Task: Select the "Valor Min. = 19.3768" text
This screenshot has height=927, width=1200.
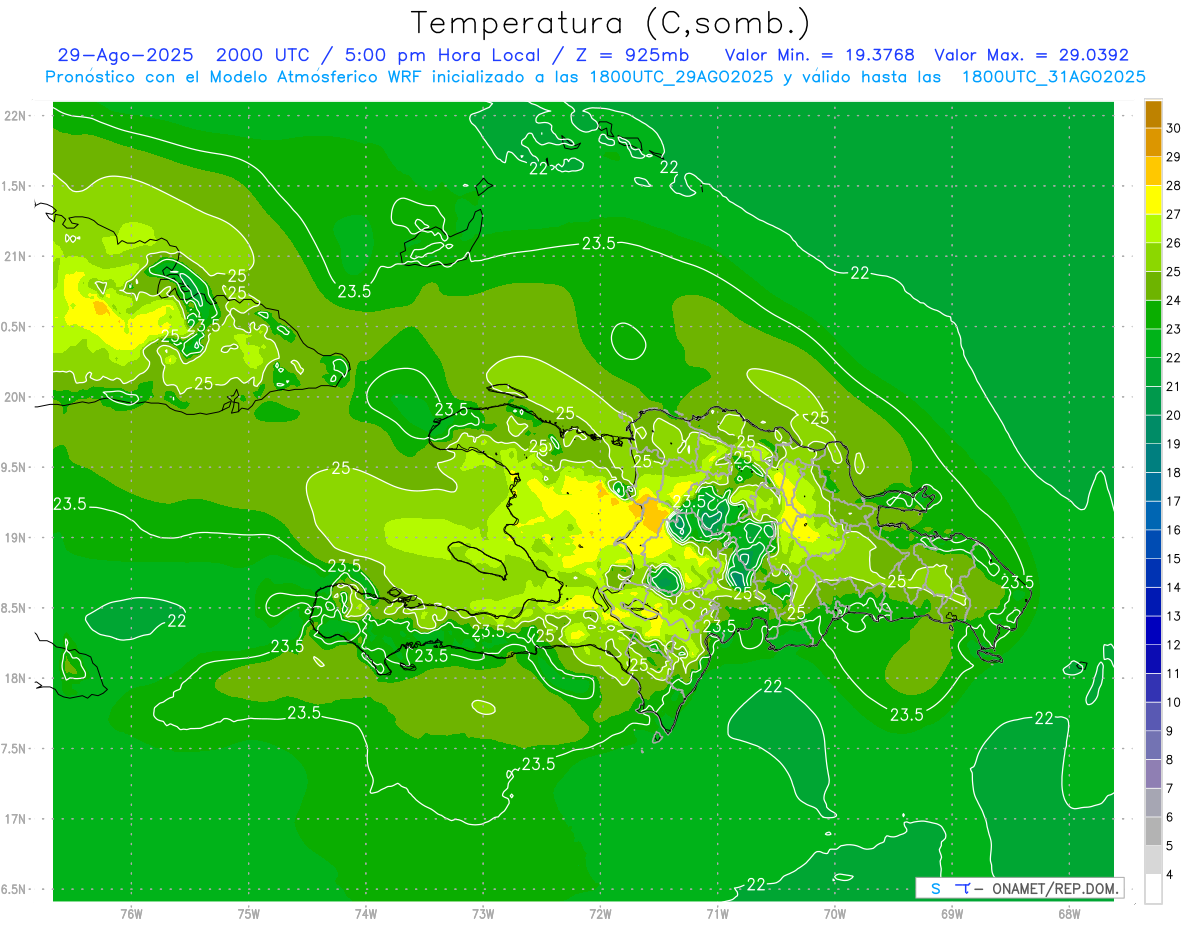Action: point(819,55)
